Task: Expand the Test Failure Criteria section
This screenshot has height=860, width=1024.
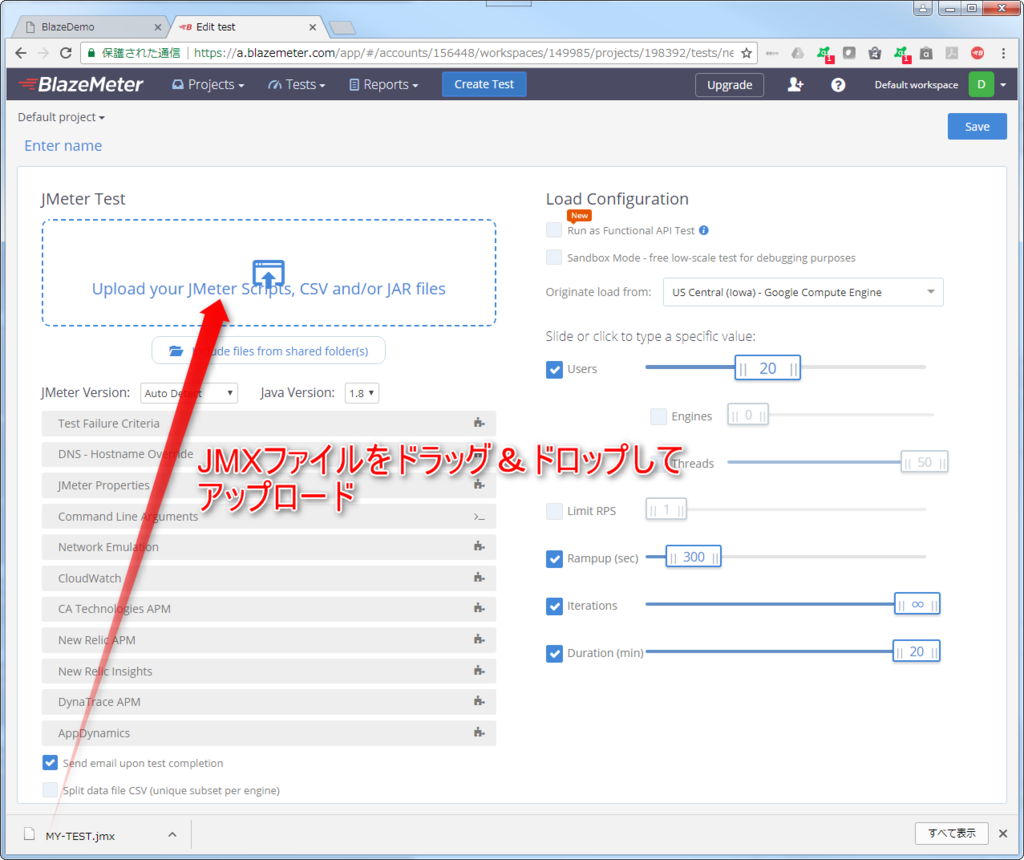Action: [x=268, y=423]
